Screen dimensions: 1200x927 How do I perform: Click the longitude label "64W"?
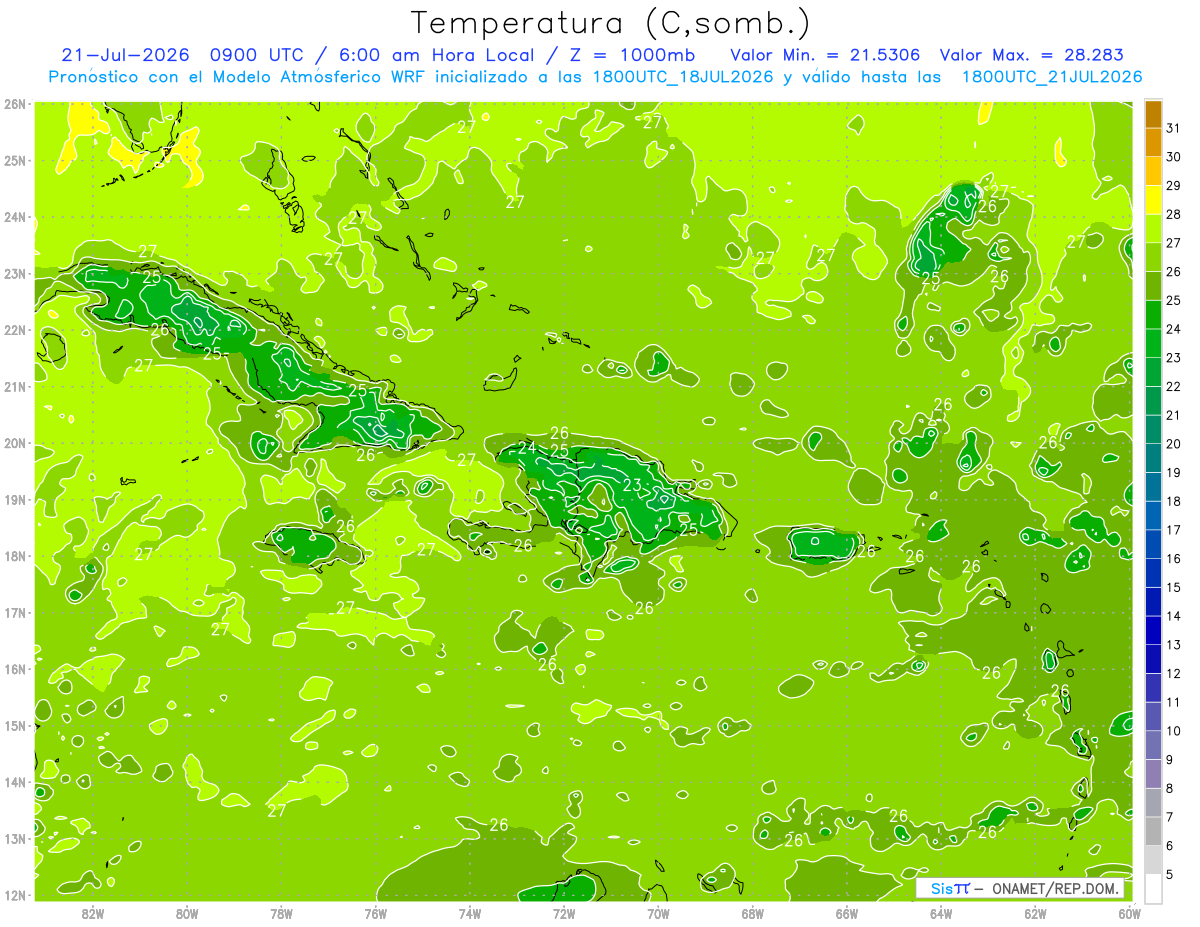coord(941,913)
